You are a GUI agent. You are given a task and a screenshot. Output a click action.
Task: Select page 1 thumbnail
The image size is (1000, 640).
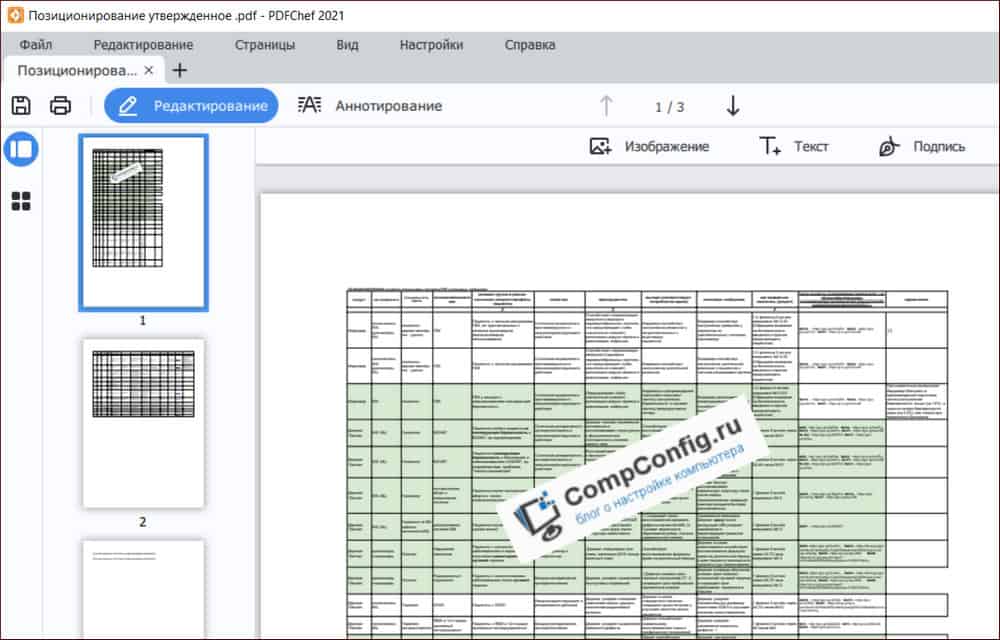143,222
